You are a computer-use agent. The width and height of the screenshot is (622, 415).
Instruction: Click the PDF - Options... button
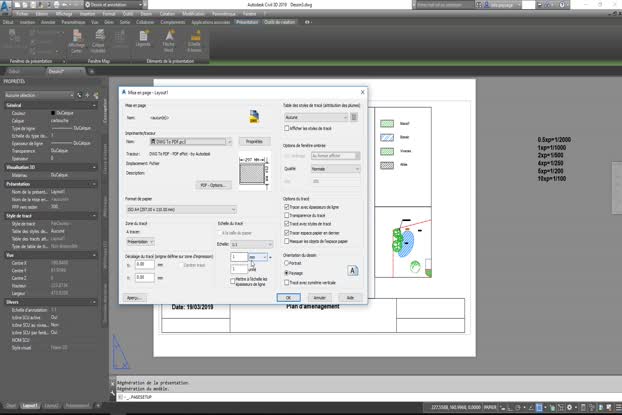(x=213, y=185)
